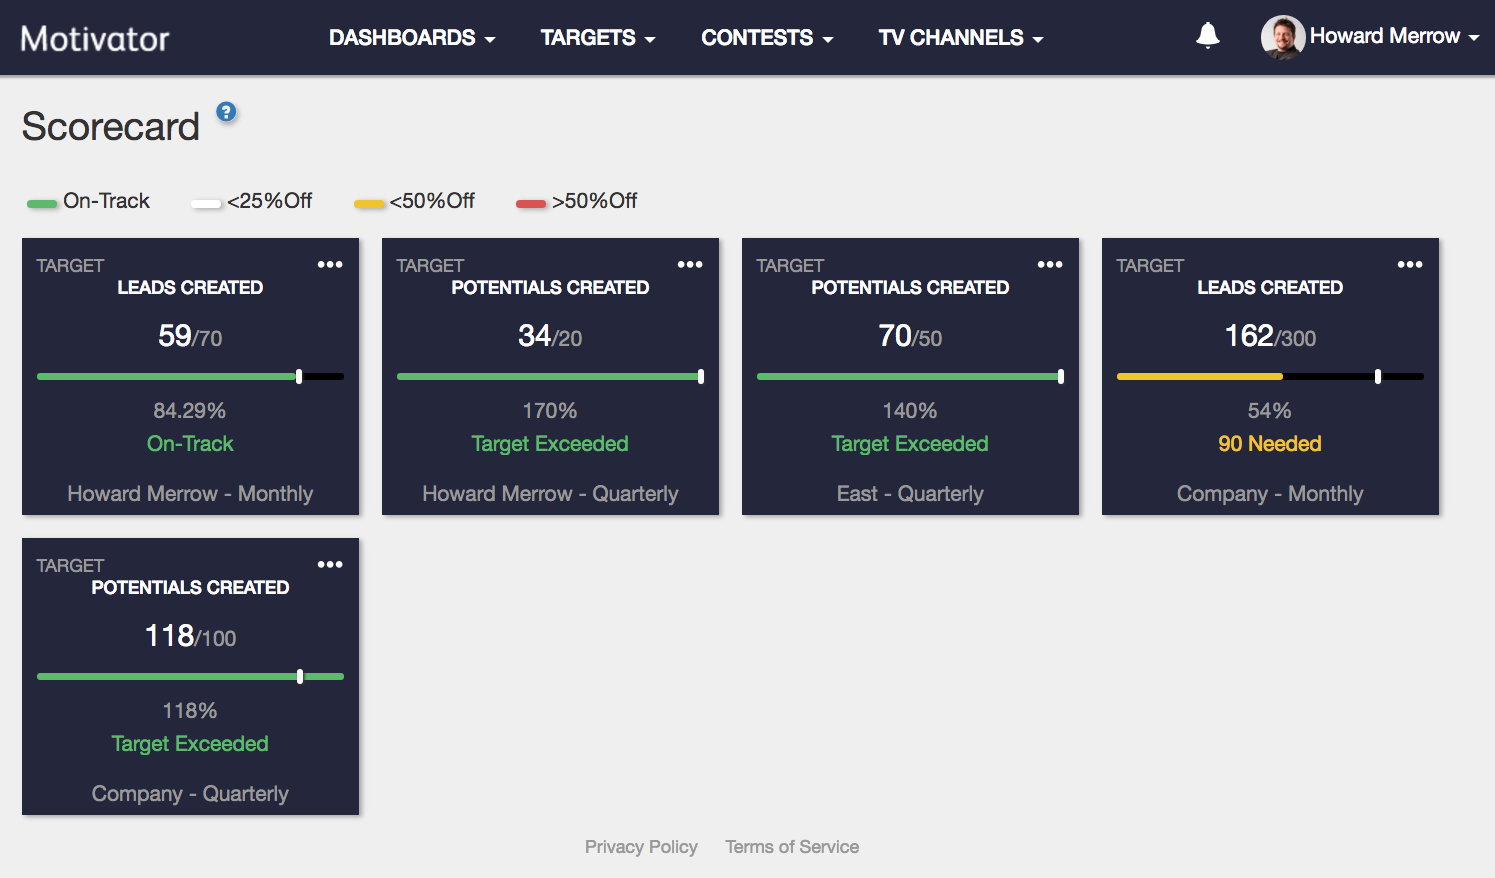Open the Howard Merrow user dropdown
The width and height of the screenshot is (1495, 878).
click(1394, 37)
